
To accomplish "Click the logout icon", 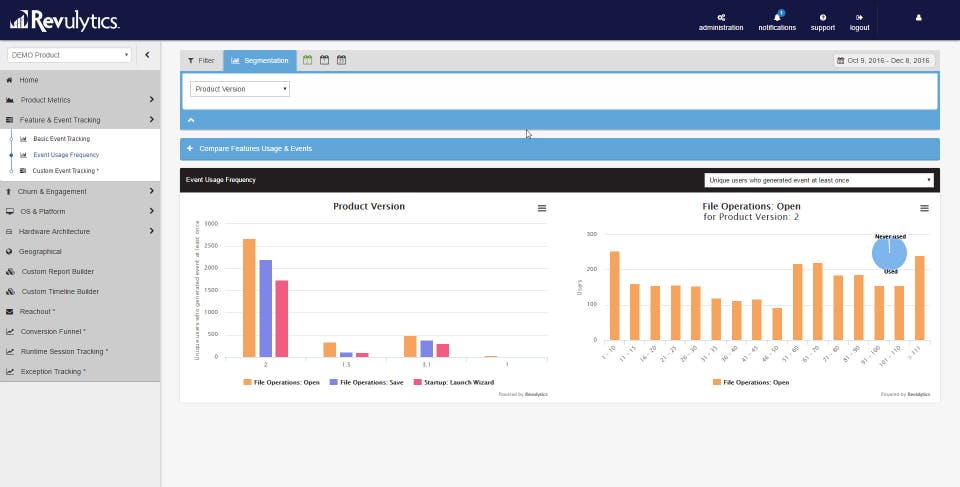I will coord(859,18).
